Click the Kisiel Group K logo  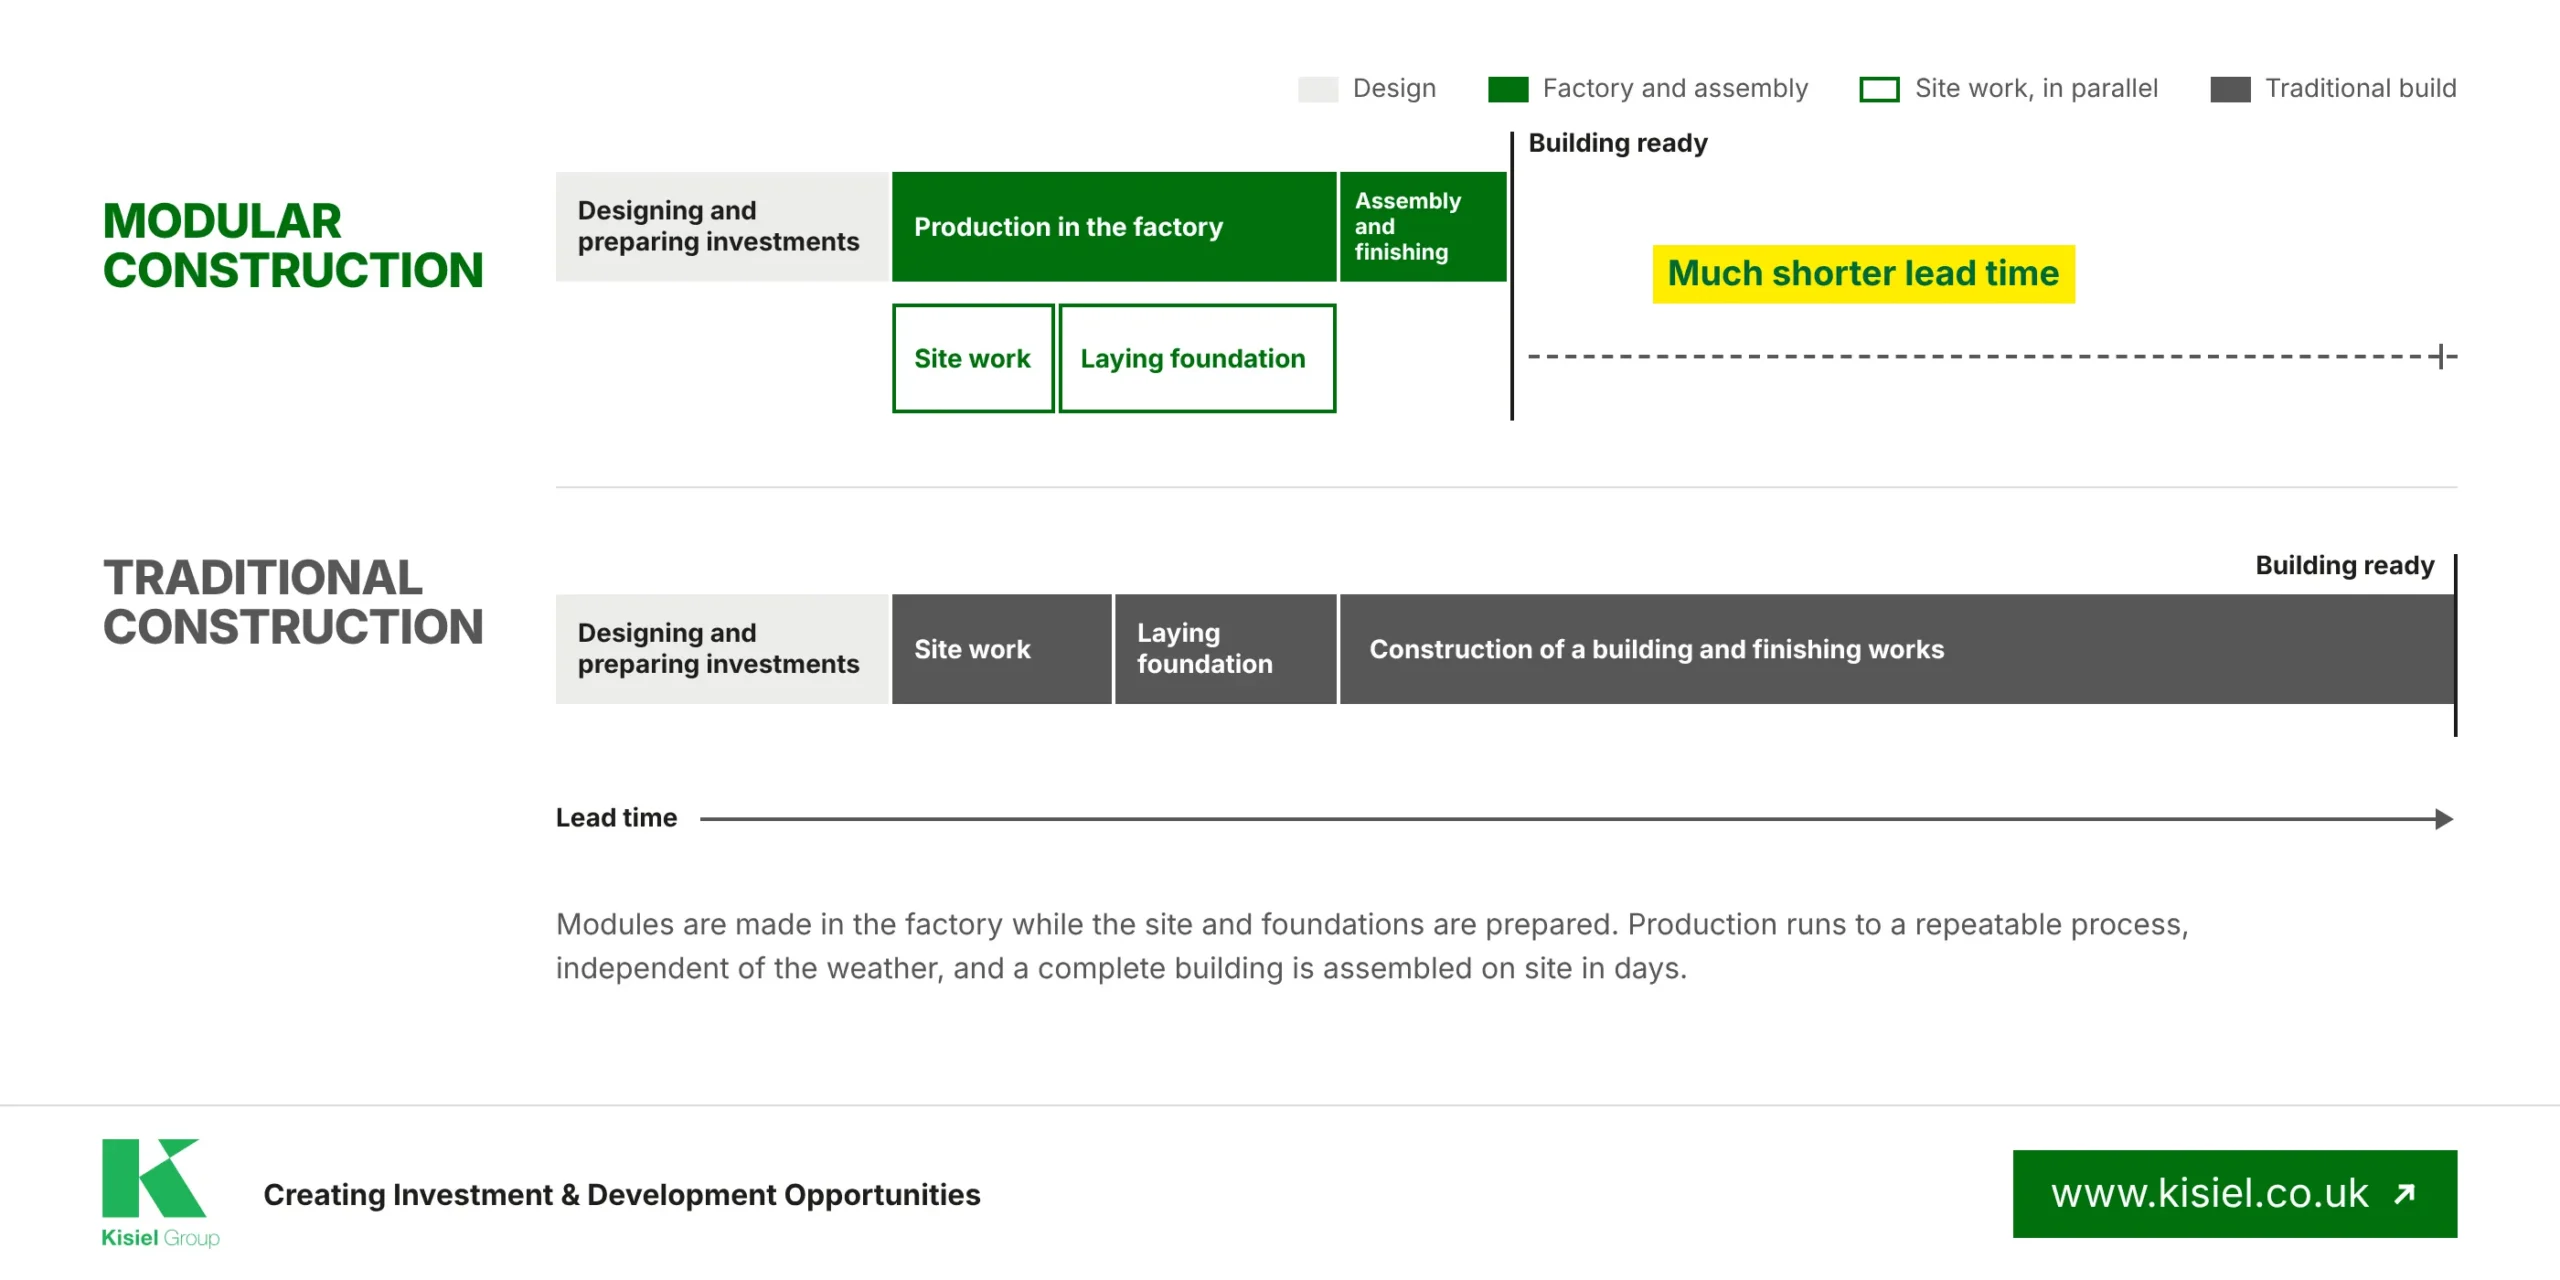[x=160, y=1193]
